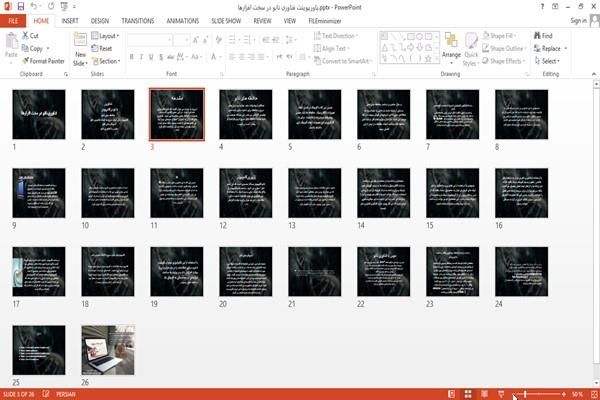Open the Font size combo box
This screenshot has height=400, width=600.
pos(181,40)
